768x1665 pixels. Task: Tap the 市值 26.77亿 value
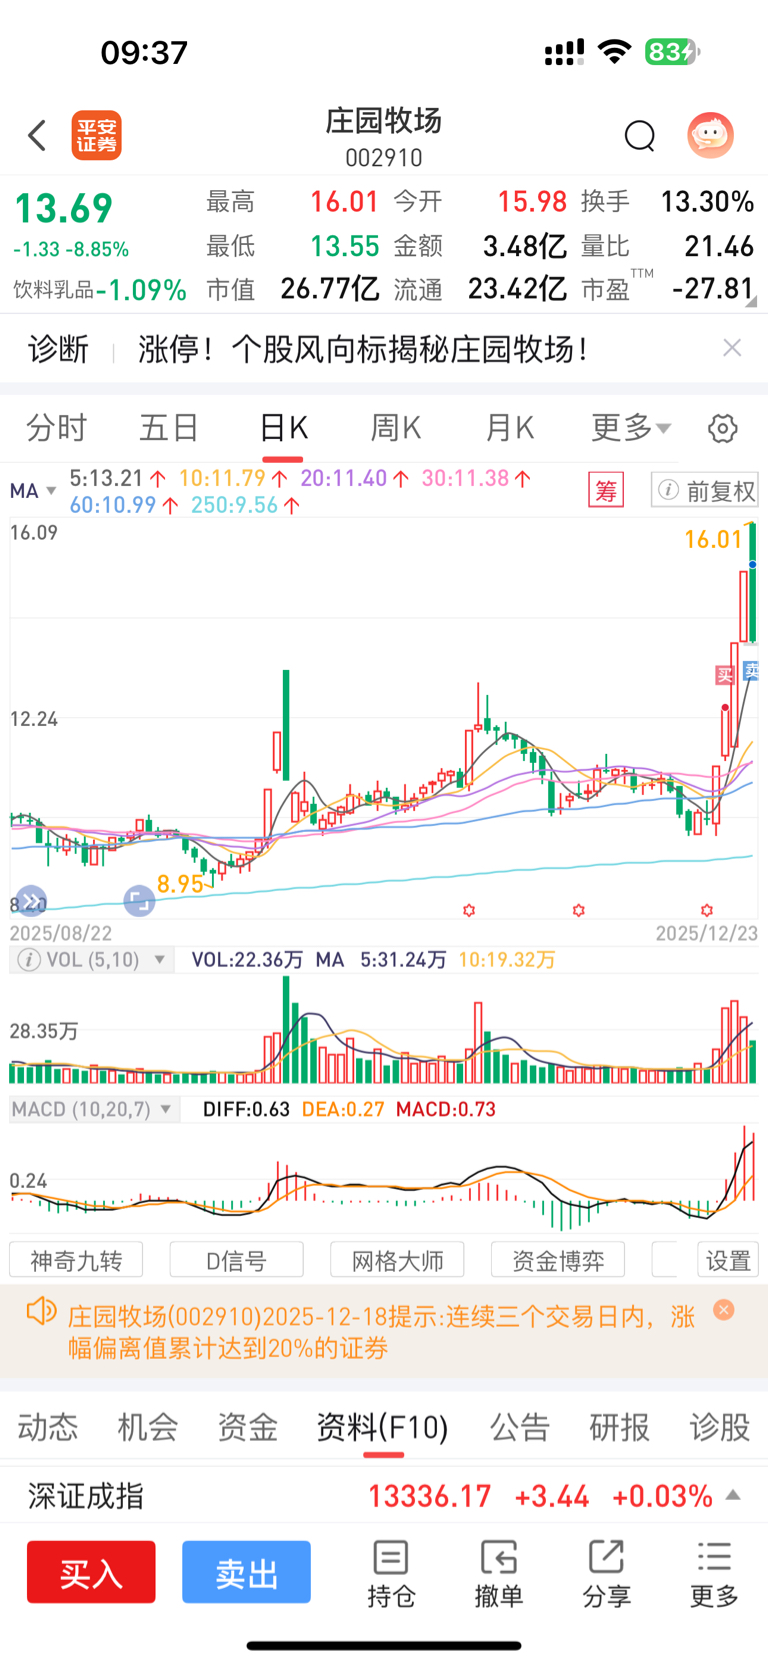click(x=330, y=289)
